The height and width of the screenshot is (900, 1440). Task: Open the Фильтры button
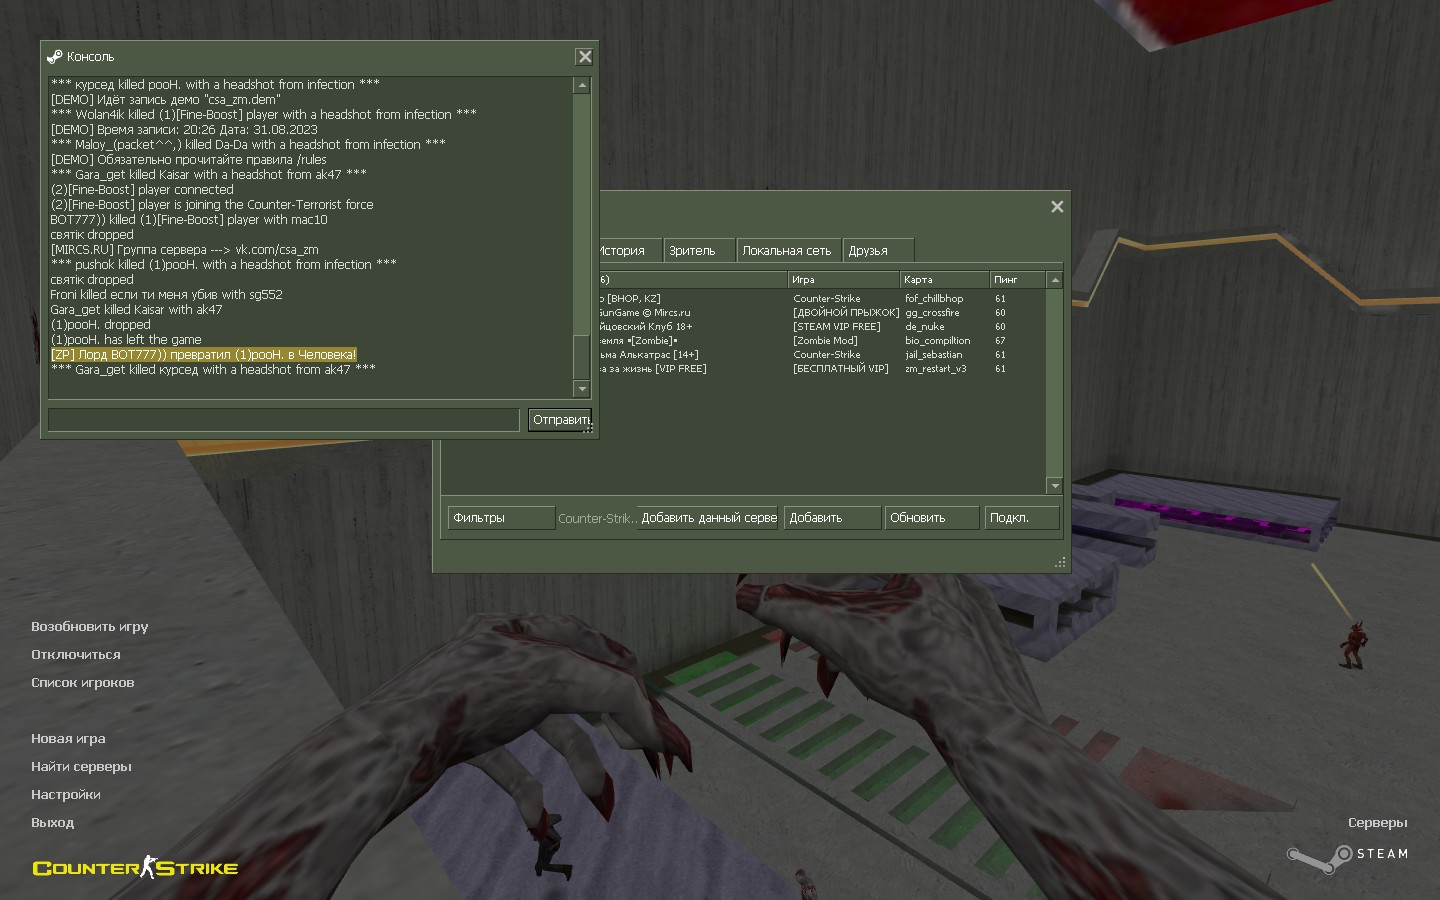[x=501, y=518]
